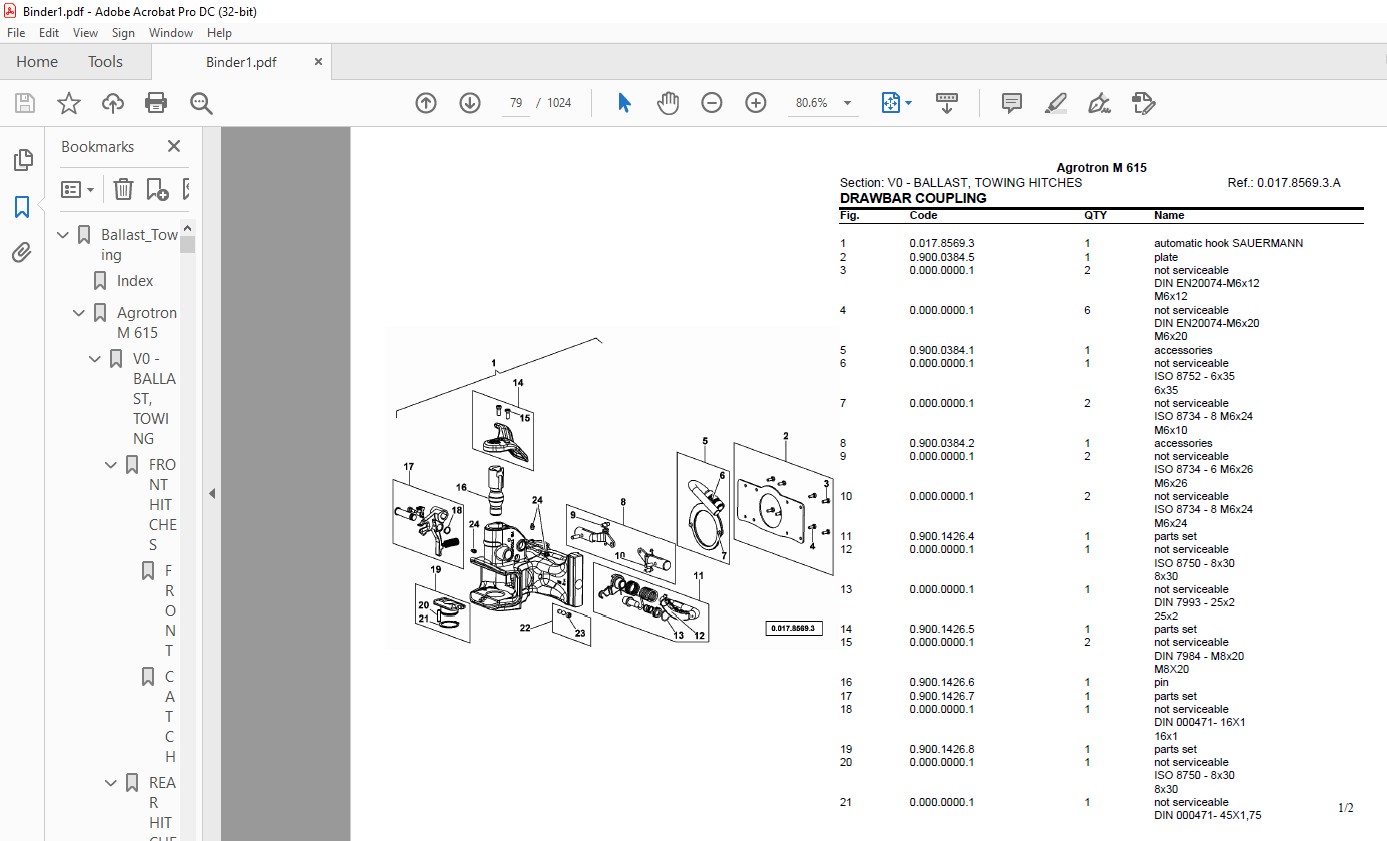
Task: Open the zoom percentage dropdown
Action: coord(848,103)
